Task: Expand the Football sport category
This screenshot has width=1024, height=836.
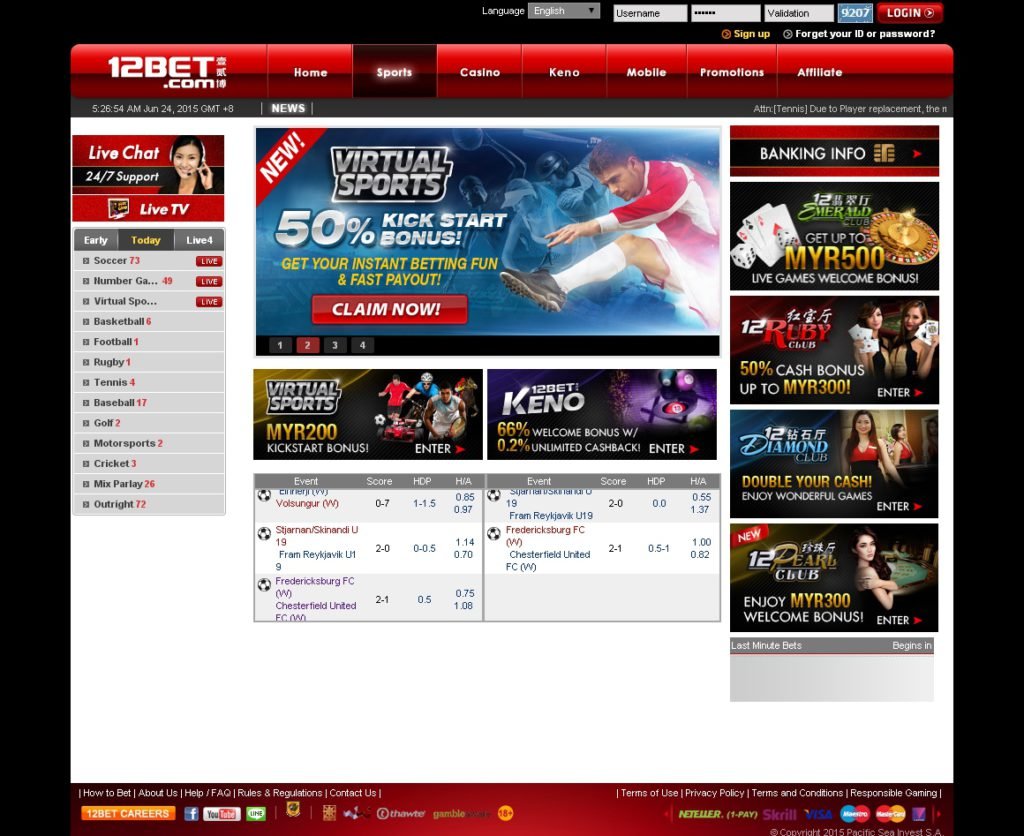Action: 149,342
